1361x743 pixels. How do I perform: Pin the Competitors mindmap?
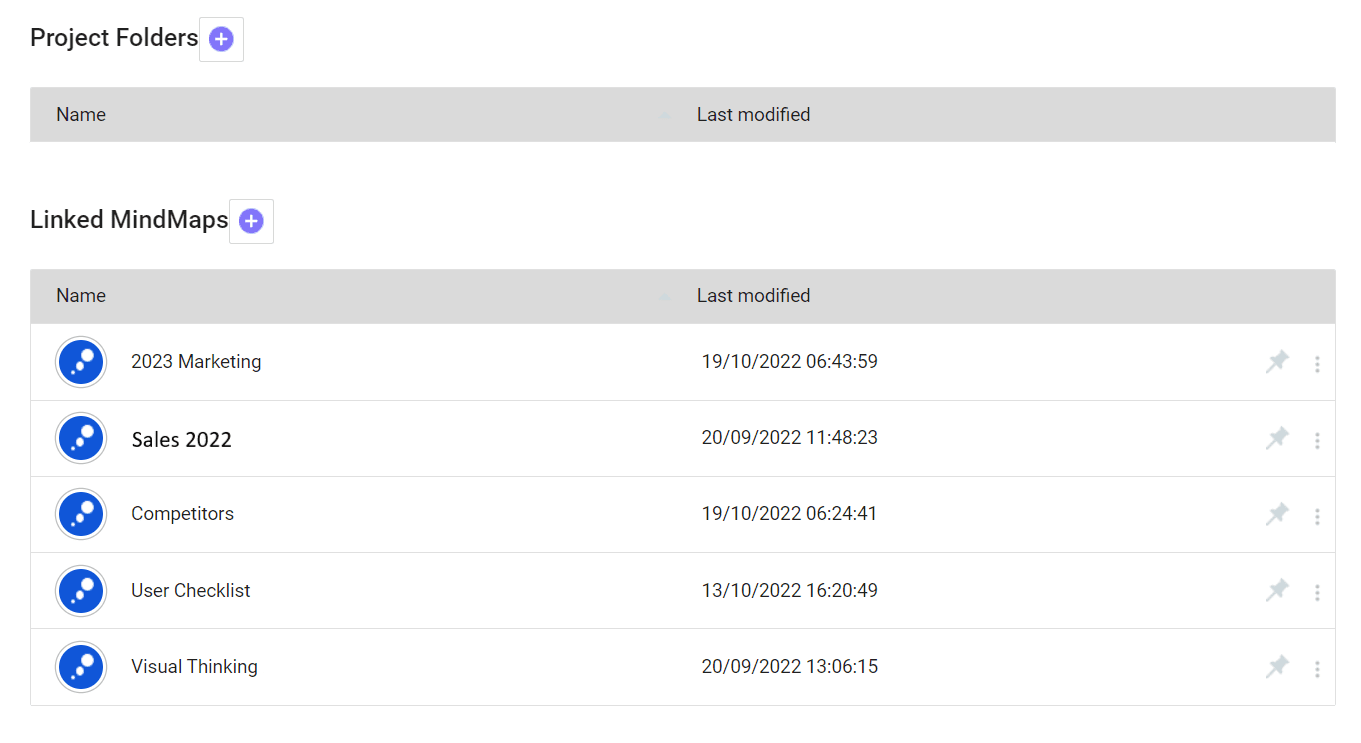click(x=1277, y=515)
